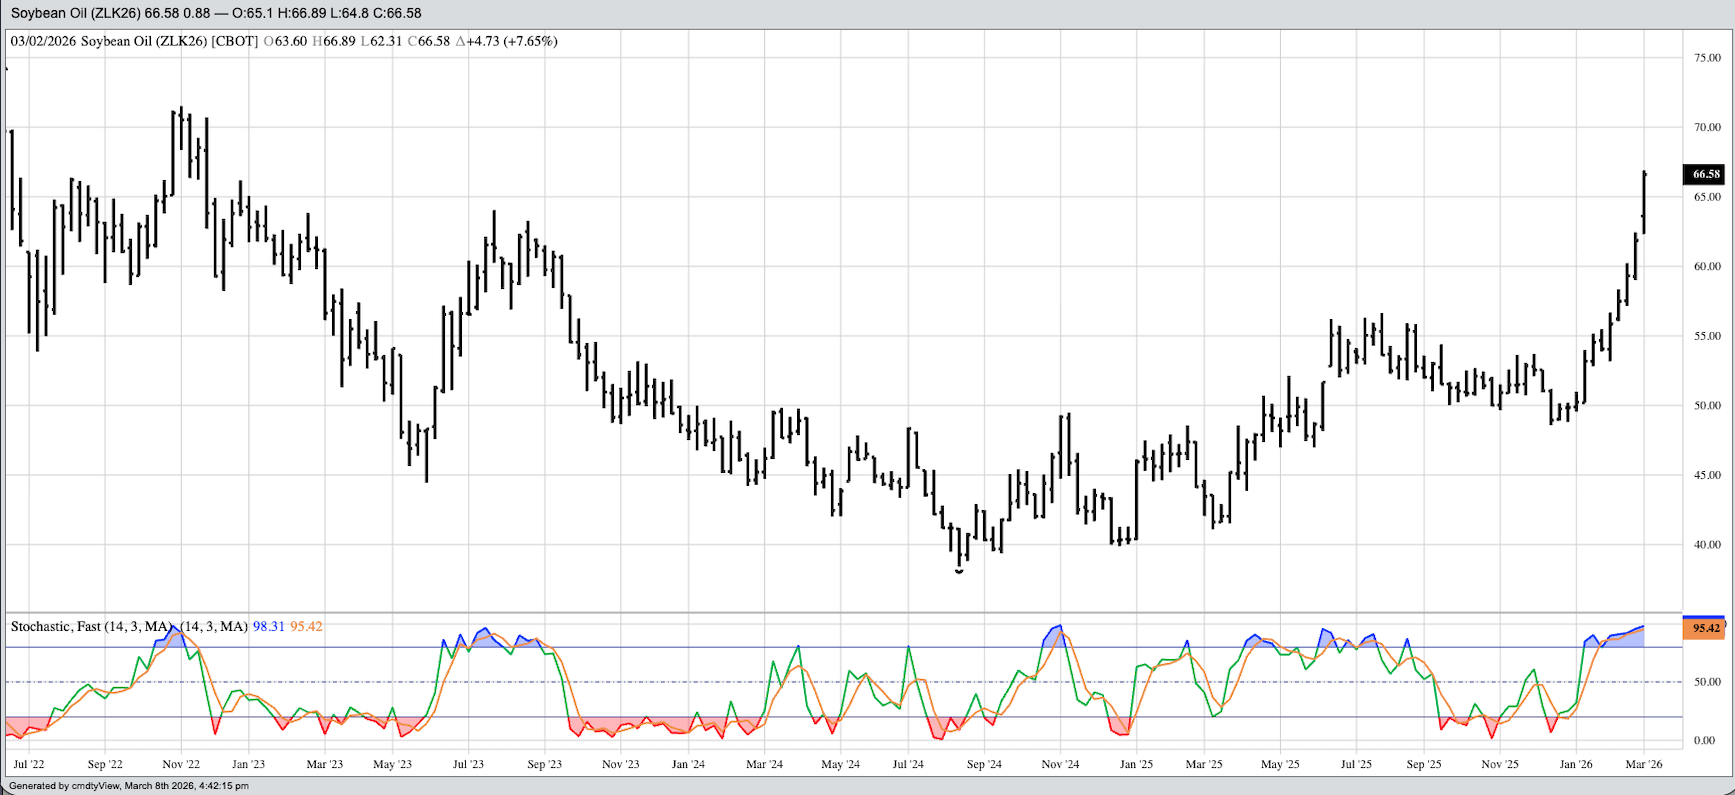Click the 50.00 stochastic axis label
The image size is (1735, 795).
pos(1707,682)
